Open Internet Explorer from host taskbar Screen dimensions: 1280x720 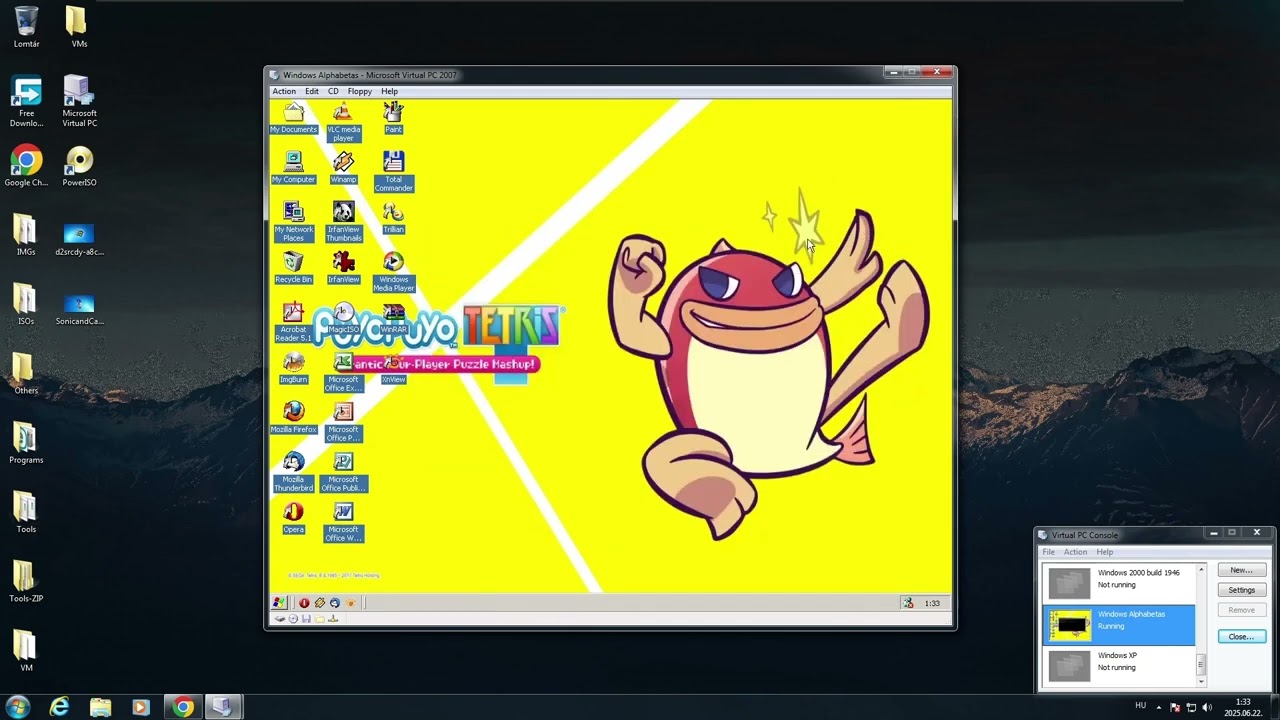tap(60, 707)
